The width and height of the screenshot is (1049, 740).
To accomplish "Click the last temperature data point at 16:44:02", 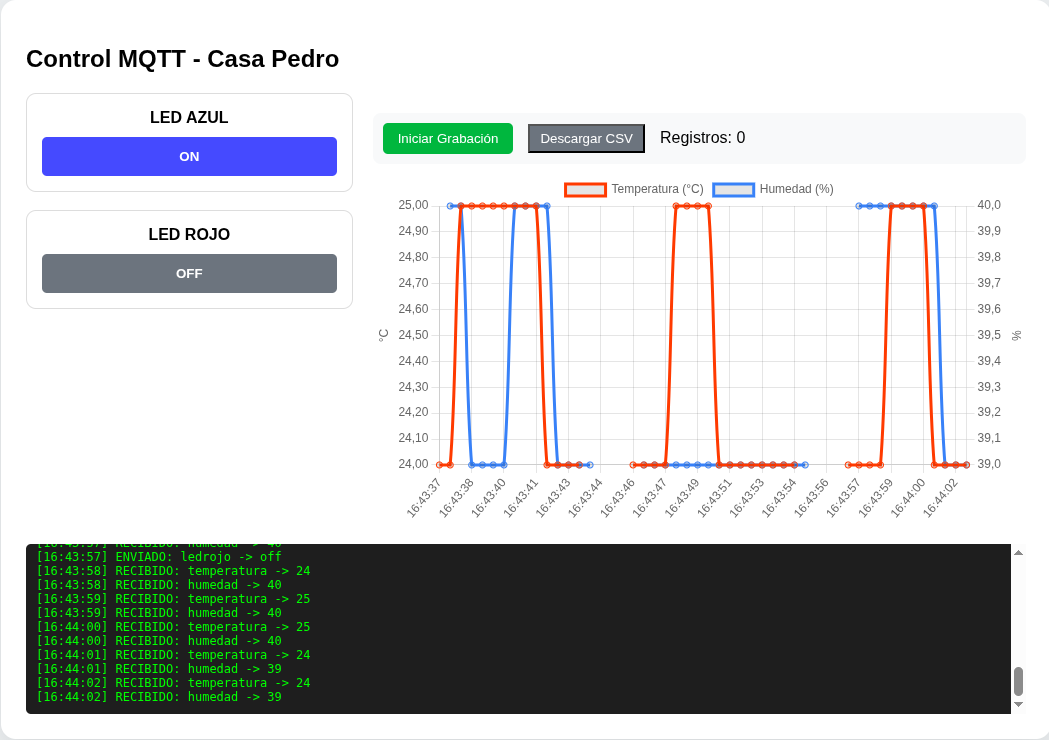I will [966, 465].
